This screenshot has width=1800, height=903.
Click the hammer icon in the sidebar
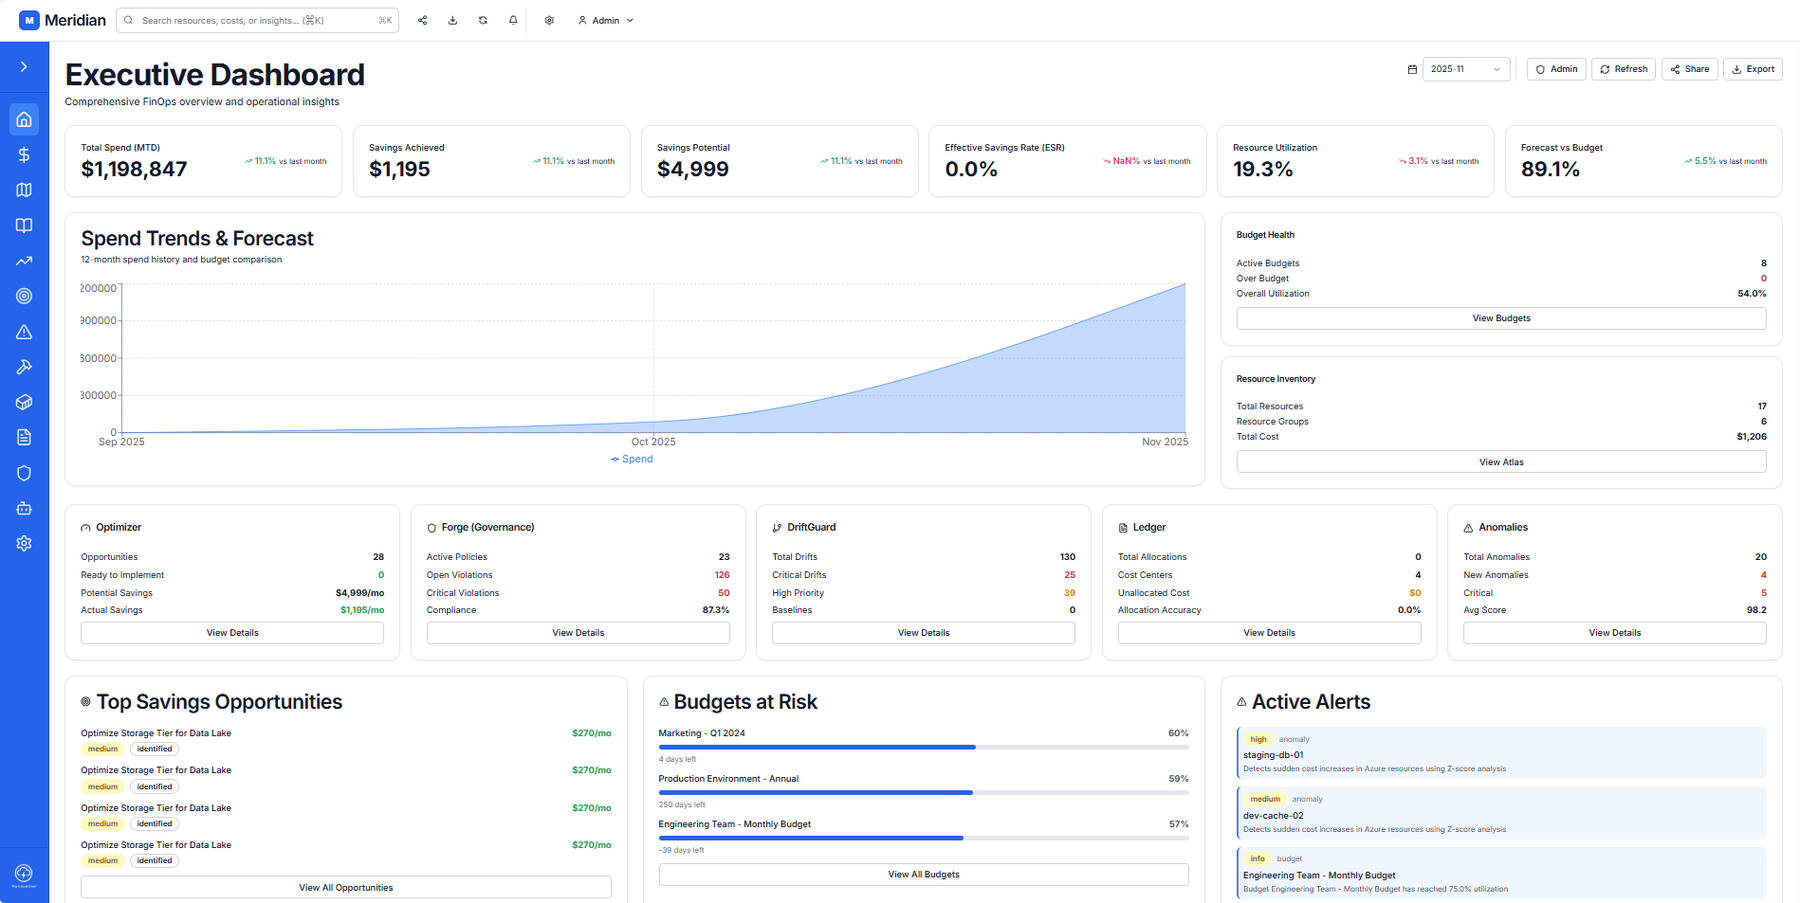(x=24, y=367)
